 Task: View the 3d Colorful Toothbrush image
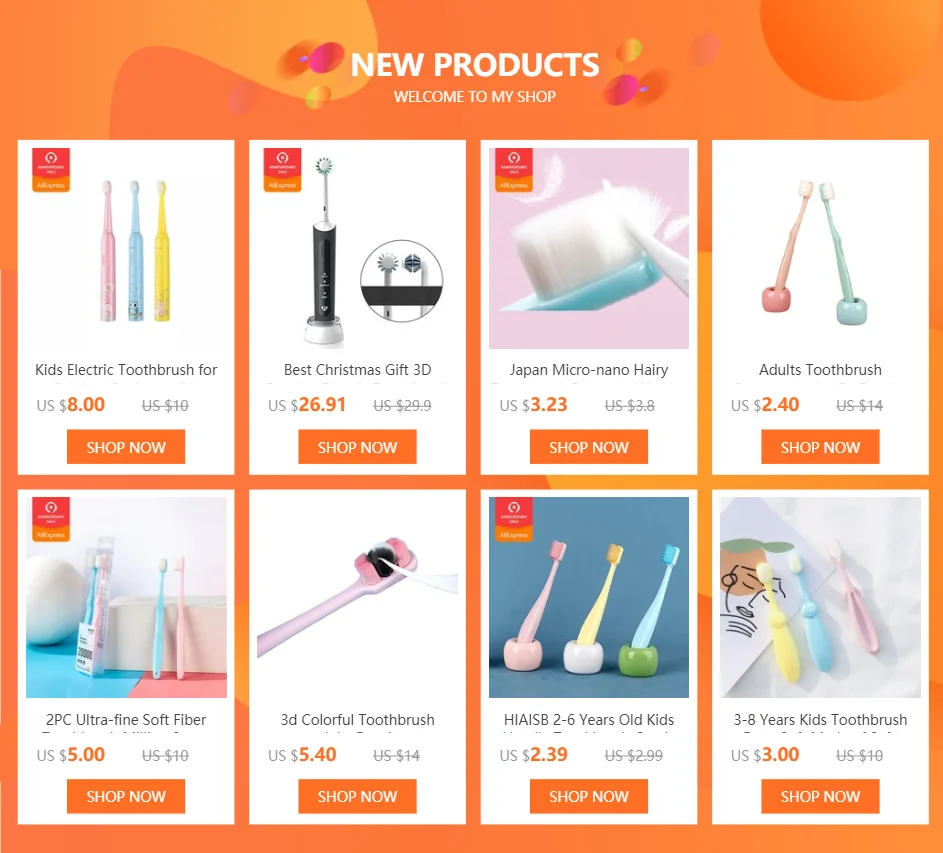357,597
